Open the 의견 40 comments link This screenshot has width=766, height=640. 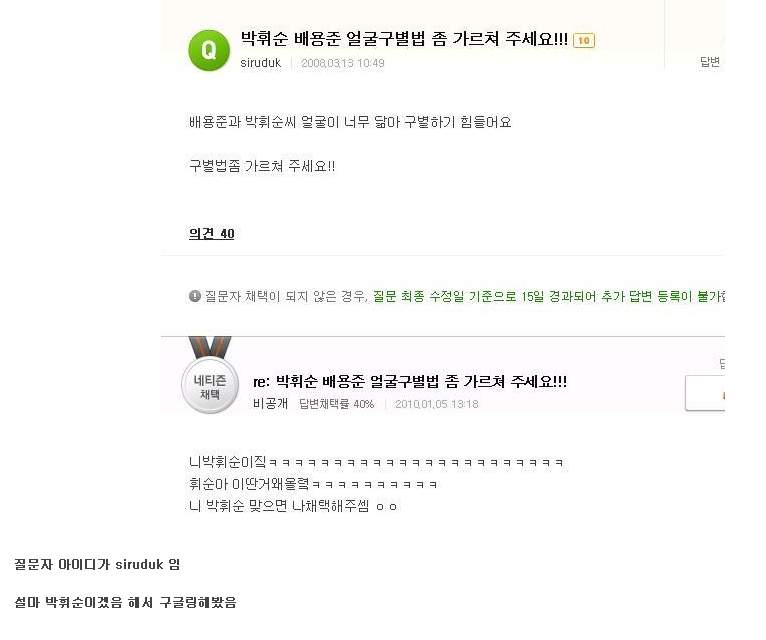click(212, 234)
